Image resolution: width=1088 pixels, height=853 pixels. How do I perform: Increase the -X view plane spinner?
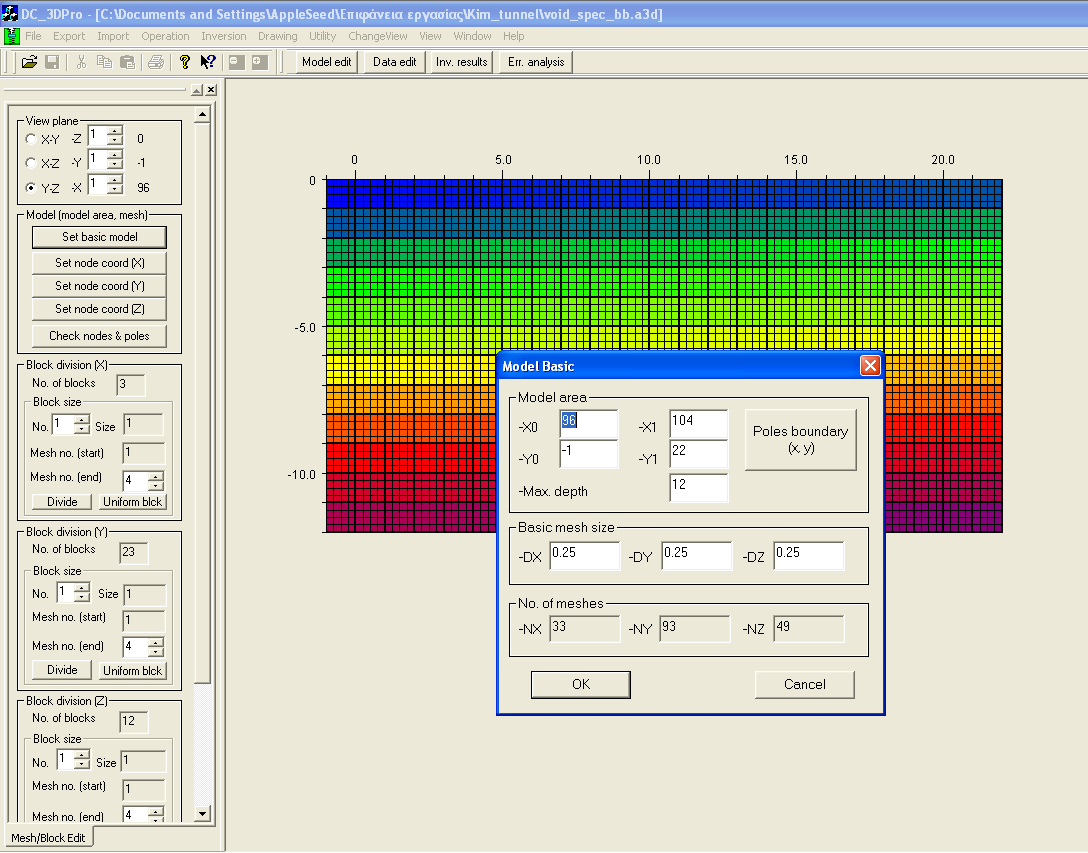coord(115,180)
